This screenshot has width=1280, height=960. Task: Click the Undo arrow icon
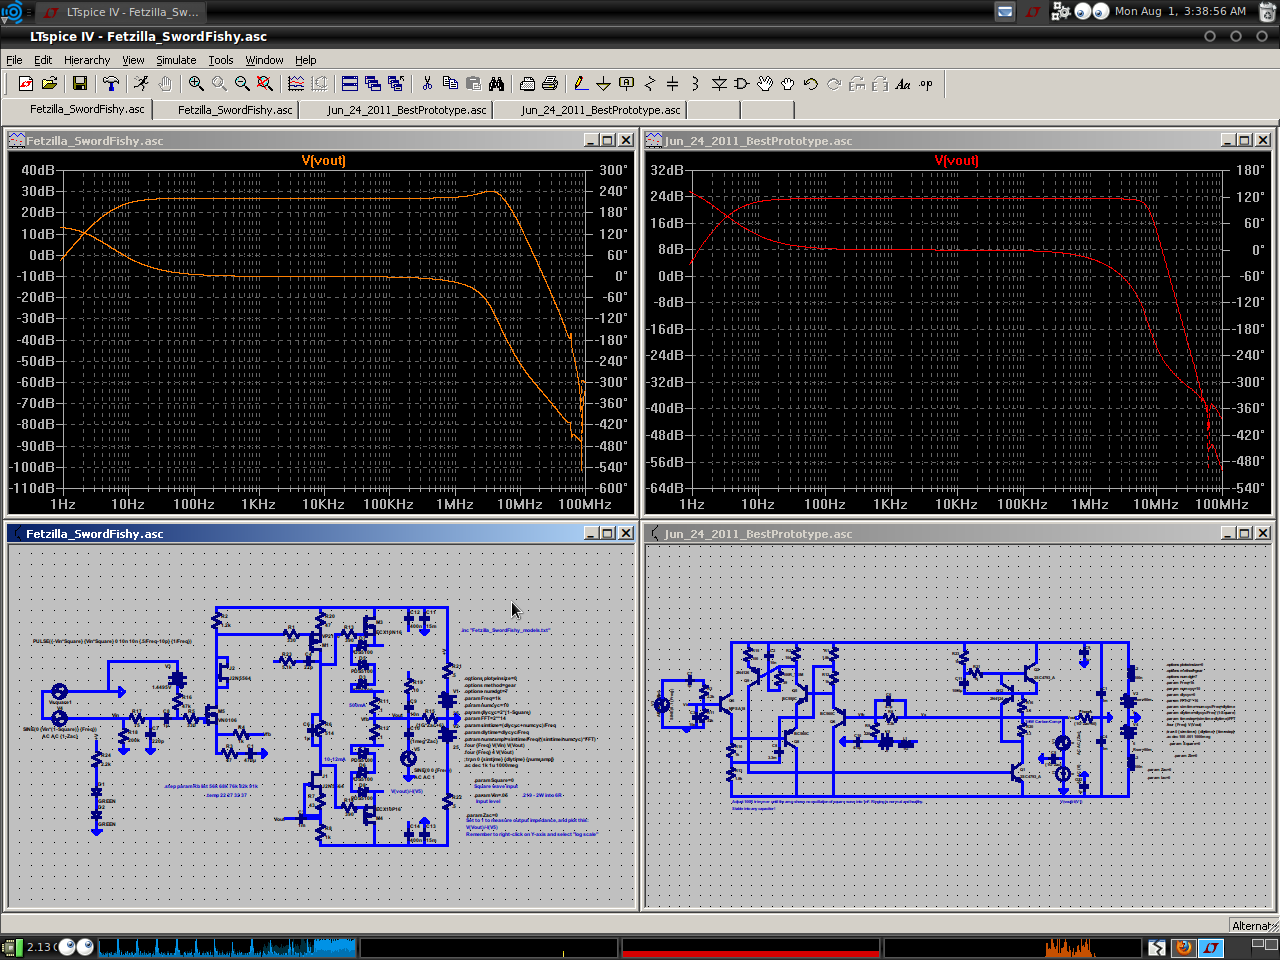pos(811,84)
